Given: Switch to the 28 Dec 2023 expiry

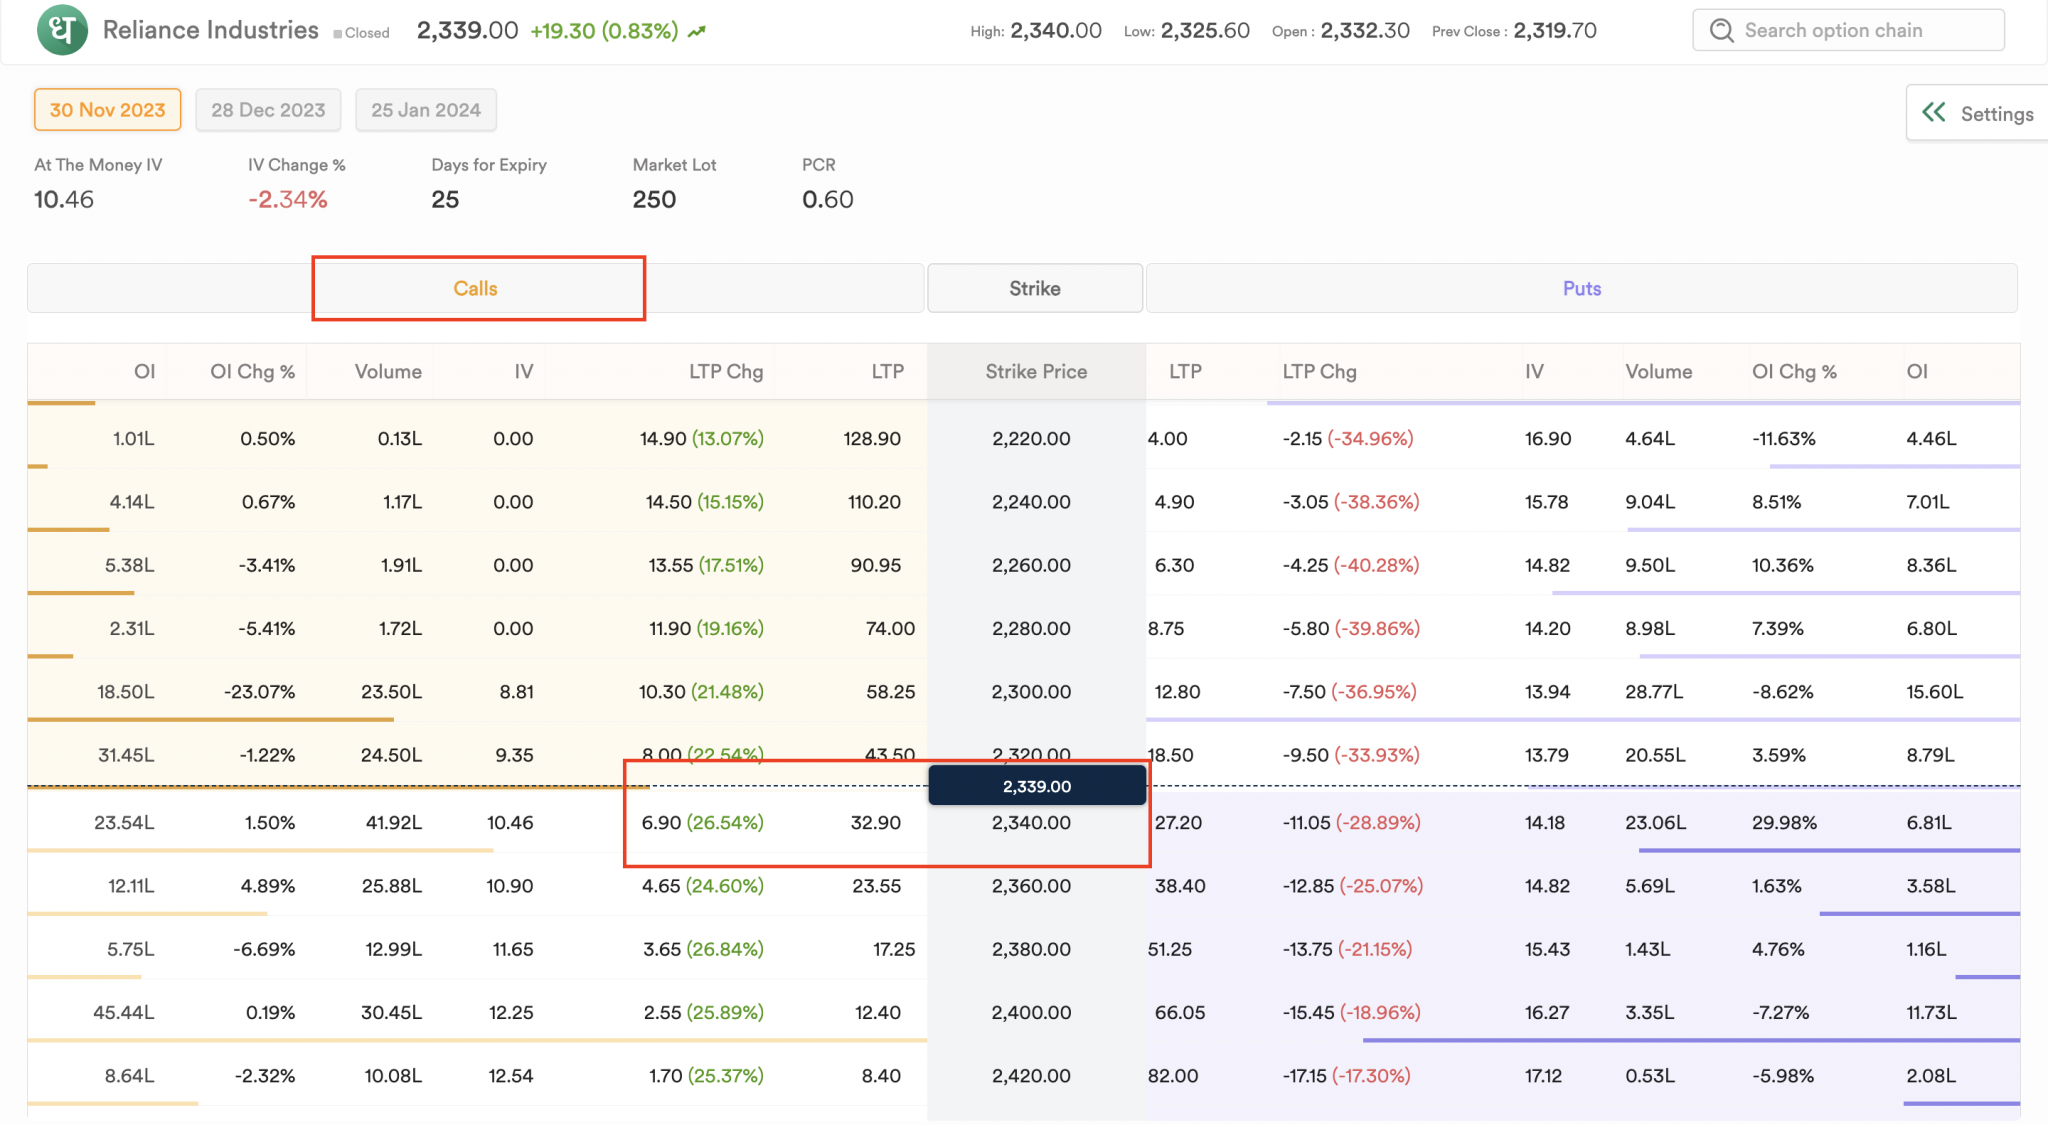Looking at the screenshot, I should 268,110.
